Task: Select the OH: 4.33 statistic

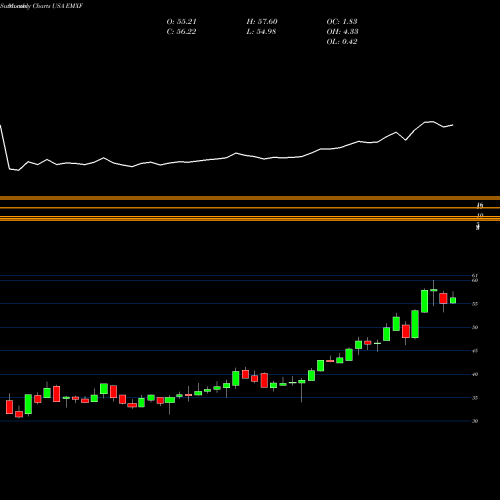Action: point(342,32)
